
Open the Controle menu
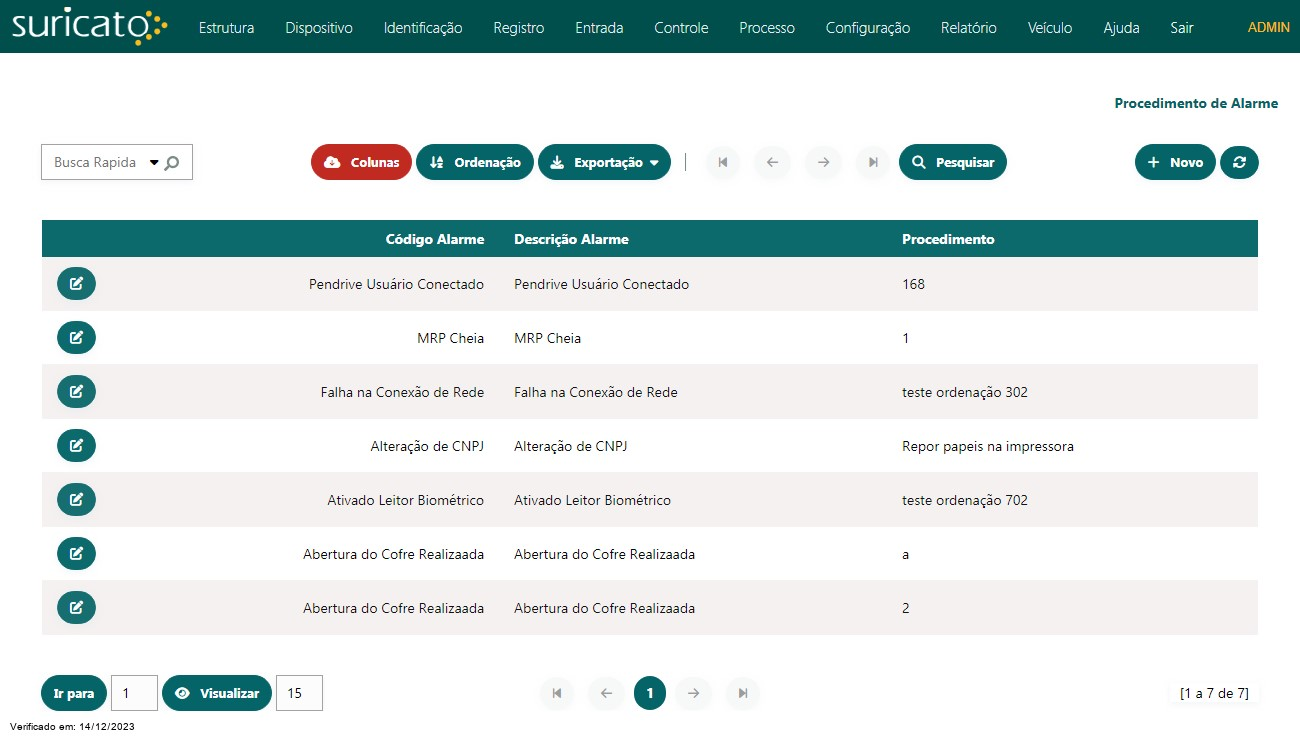pyautogui.click(x=681, y=28)
